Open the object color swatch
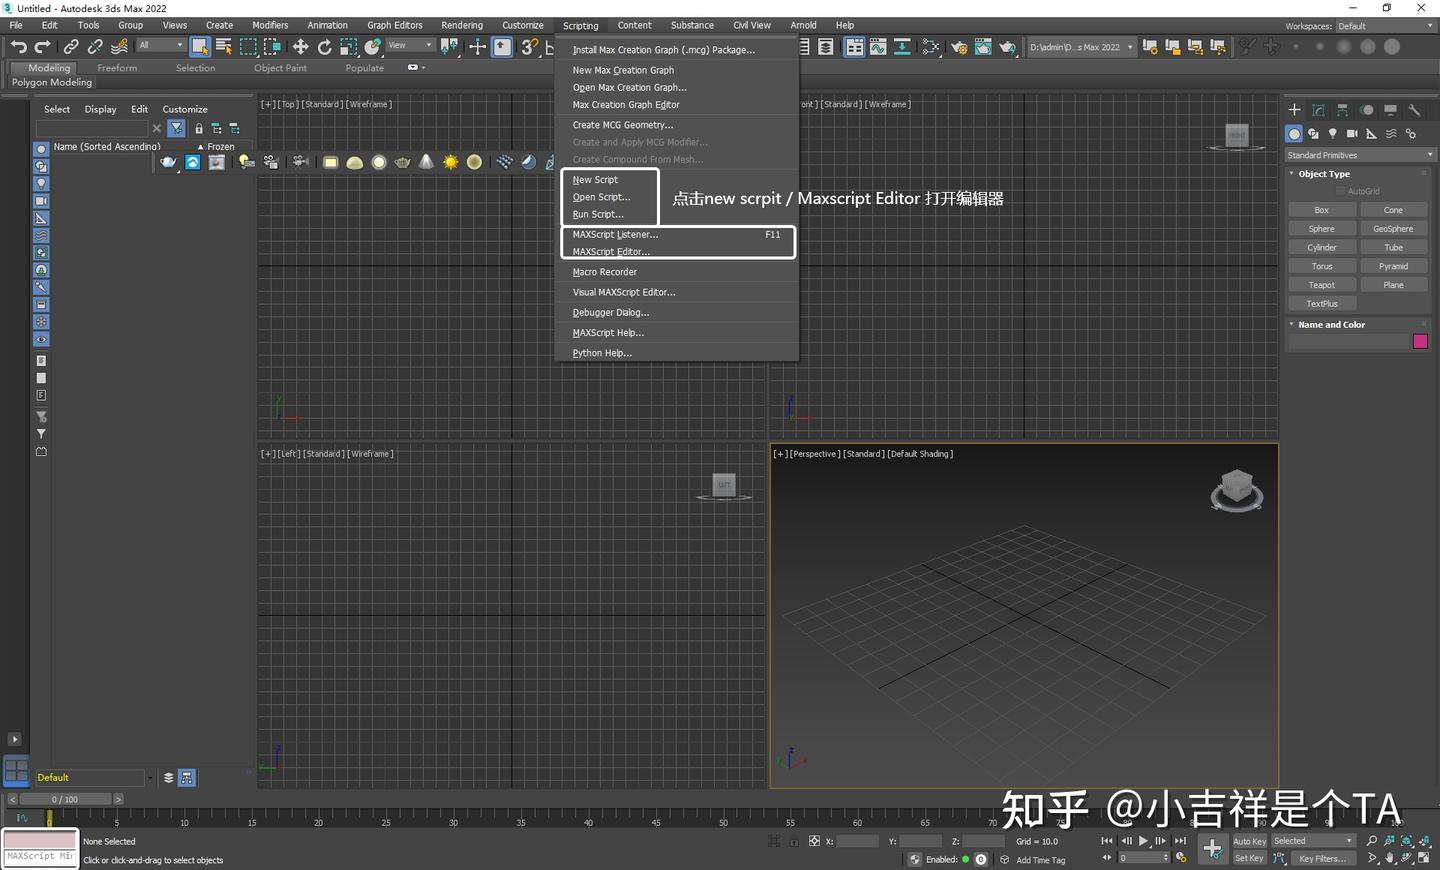The width and height of the screenshot is (1440, 870). 1421,341
